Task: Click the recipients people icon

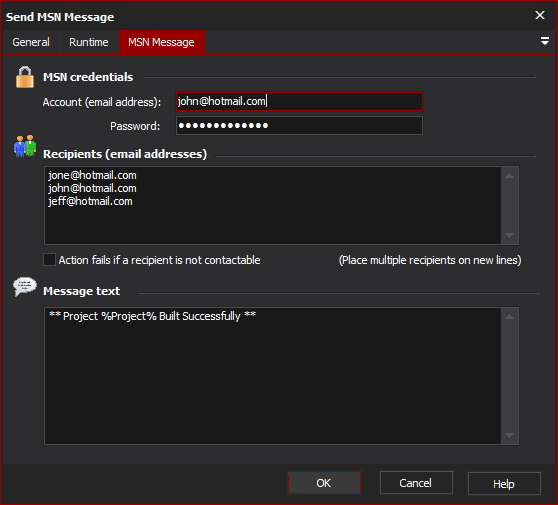Action: point(25,146)
